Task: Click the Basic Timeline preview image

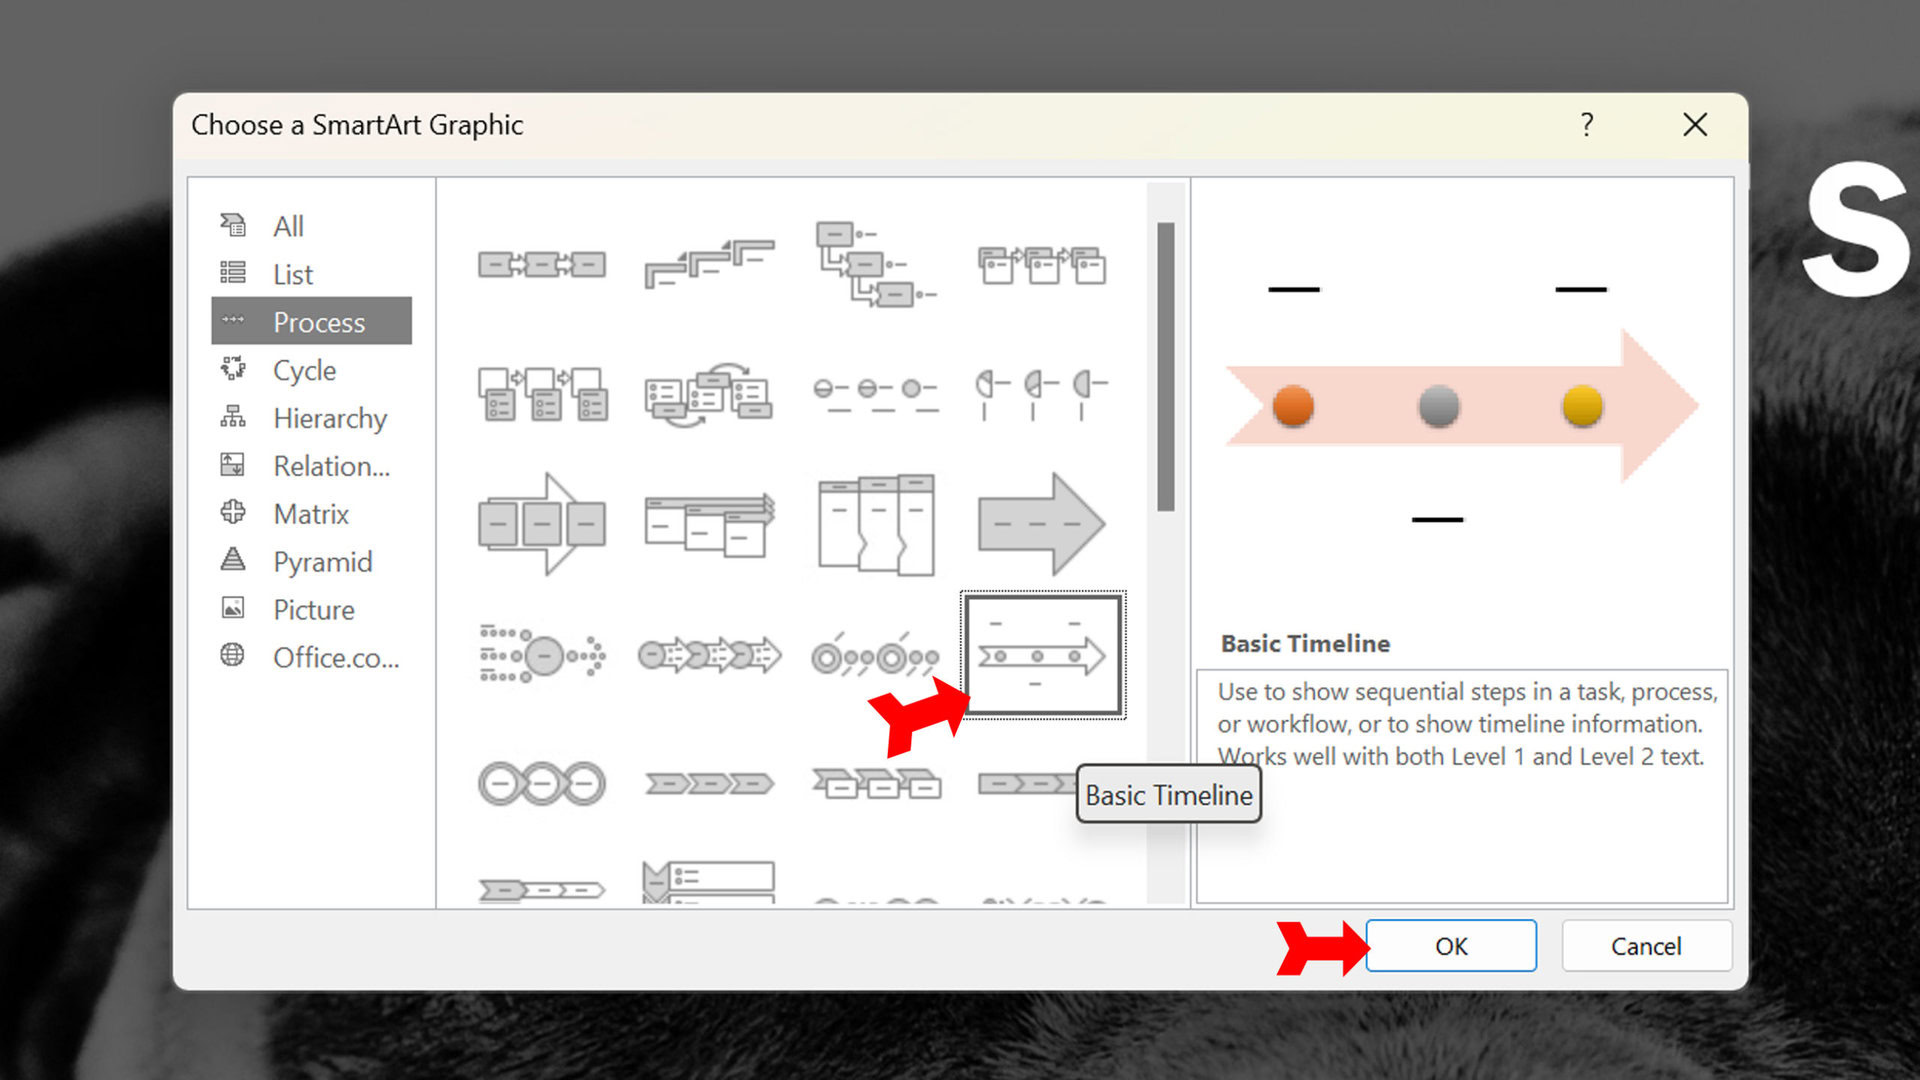Action: 1461,405
